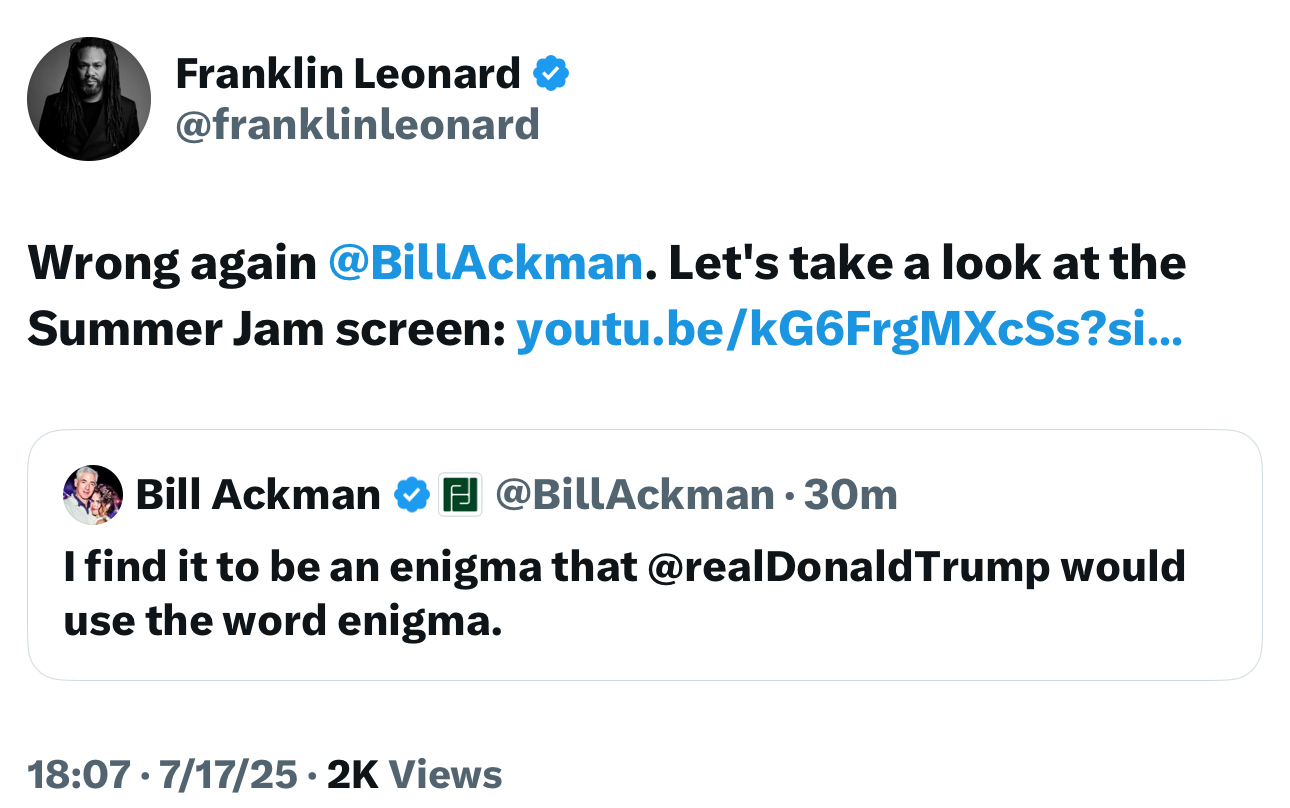Click the Bill Ackman name in the quoted tweet
This screenshot has height=808, width=1290.
coord(257,494)
